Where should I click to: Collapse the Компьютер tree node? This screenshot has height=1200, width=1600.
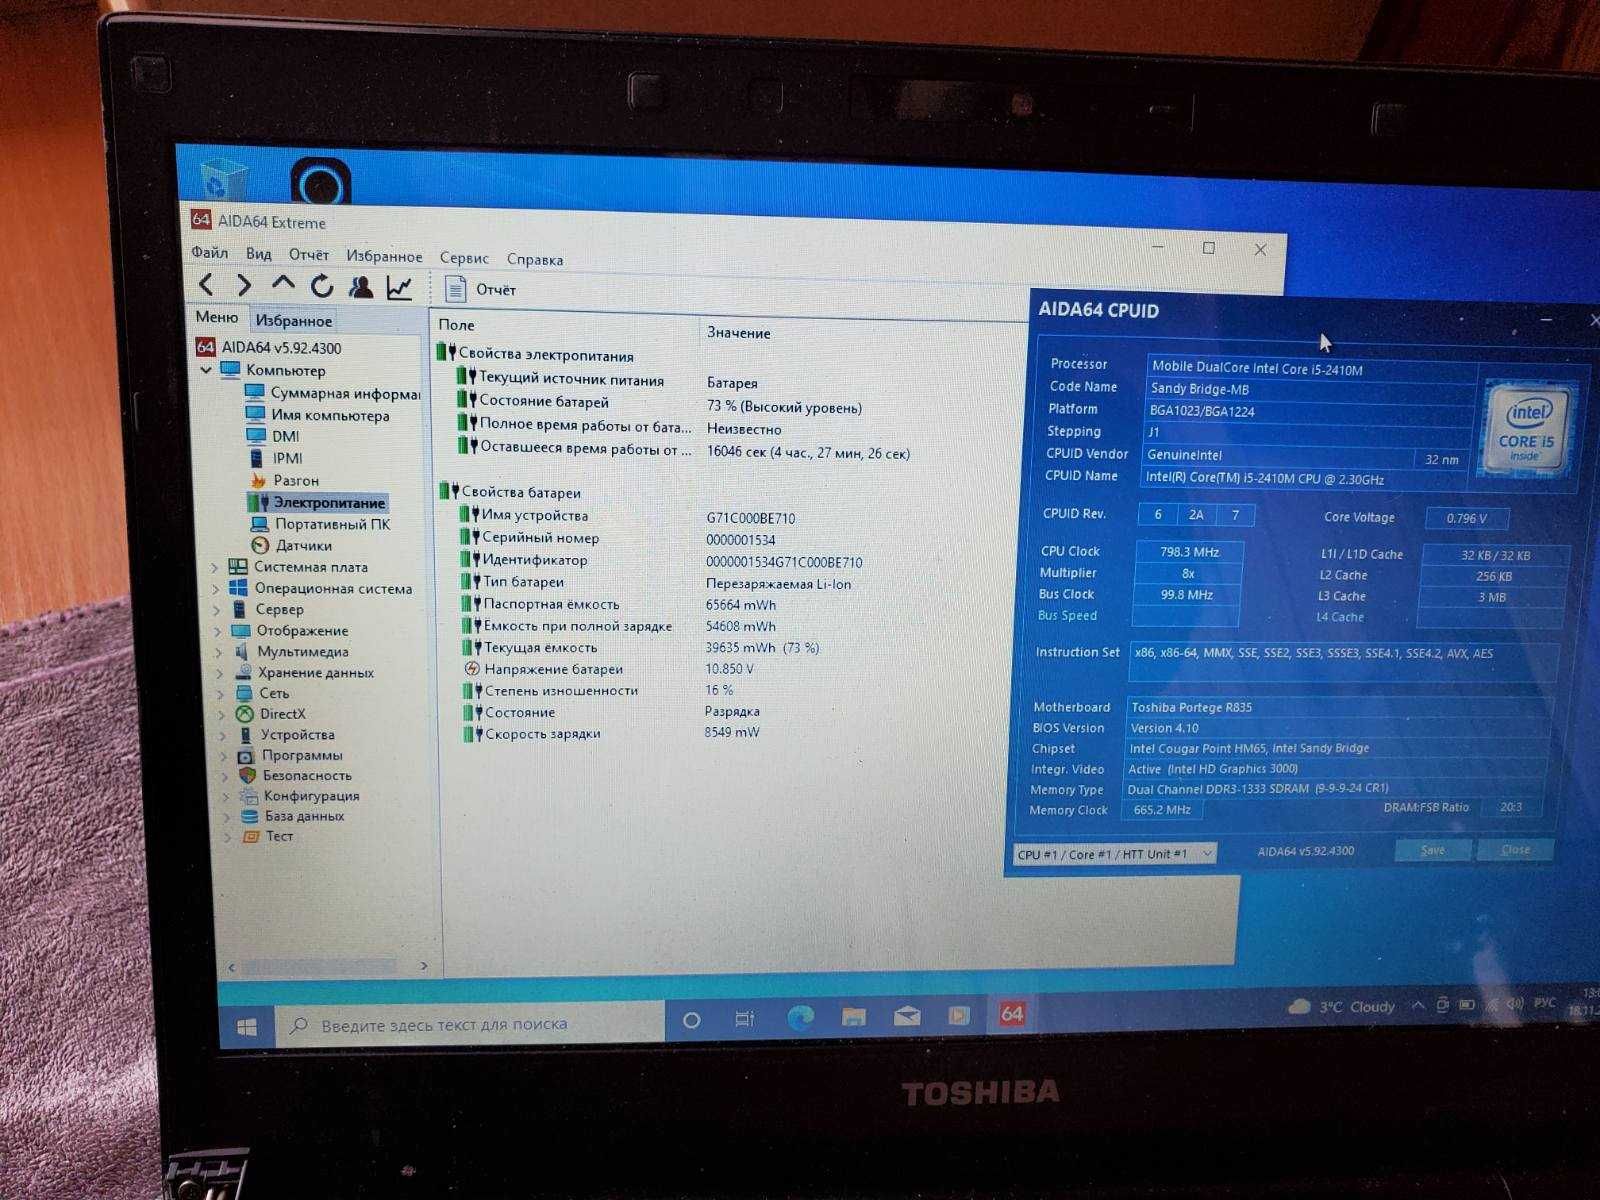(206, 369)
